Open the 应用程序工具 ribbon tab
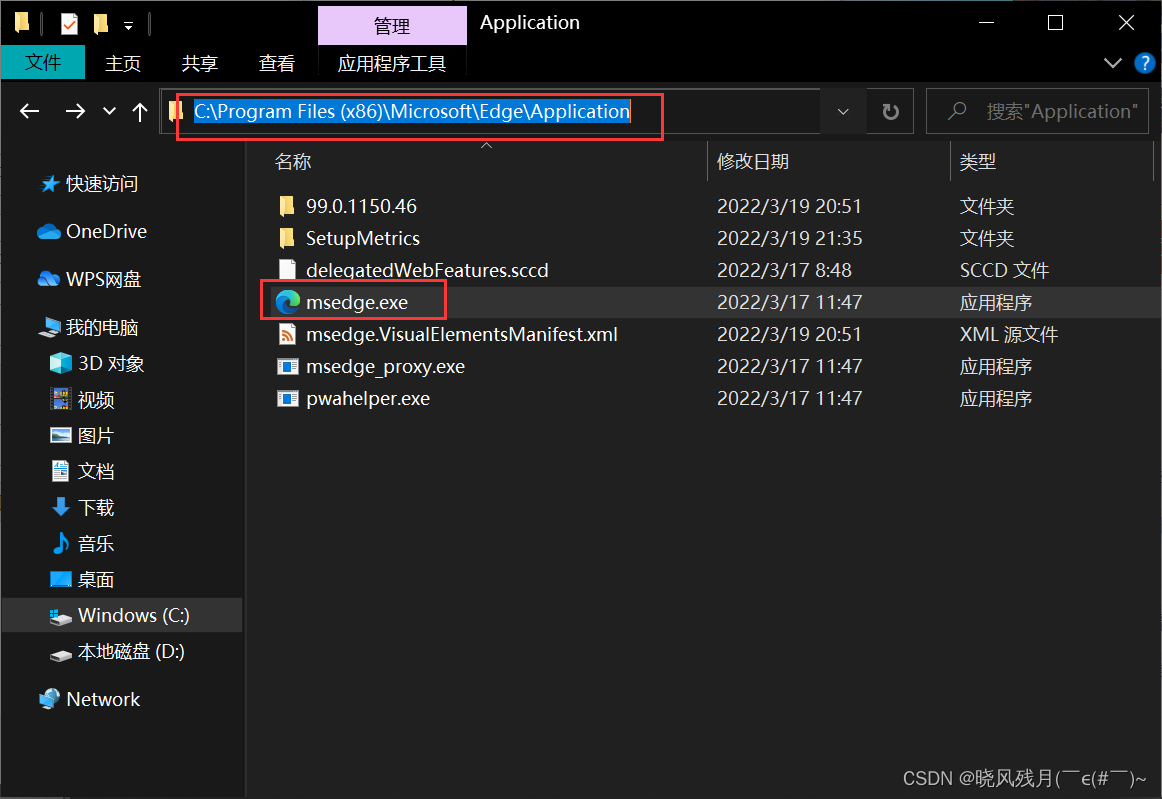This screenshot has height=799, width=1162. point(392,63)
